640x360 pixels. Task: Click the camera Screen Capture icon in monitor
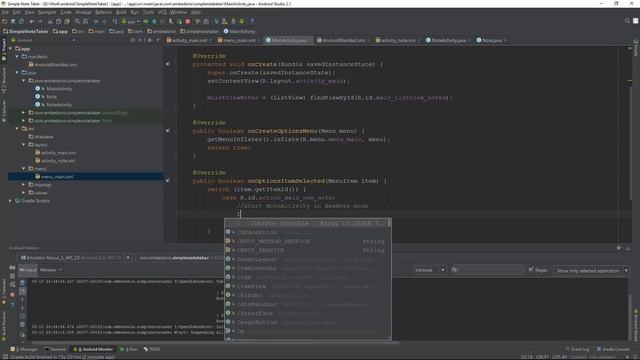tap(12, 268)
